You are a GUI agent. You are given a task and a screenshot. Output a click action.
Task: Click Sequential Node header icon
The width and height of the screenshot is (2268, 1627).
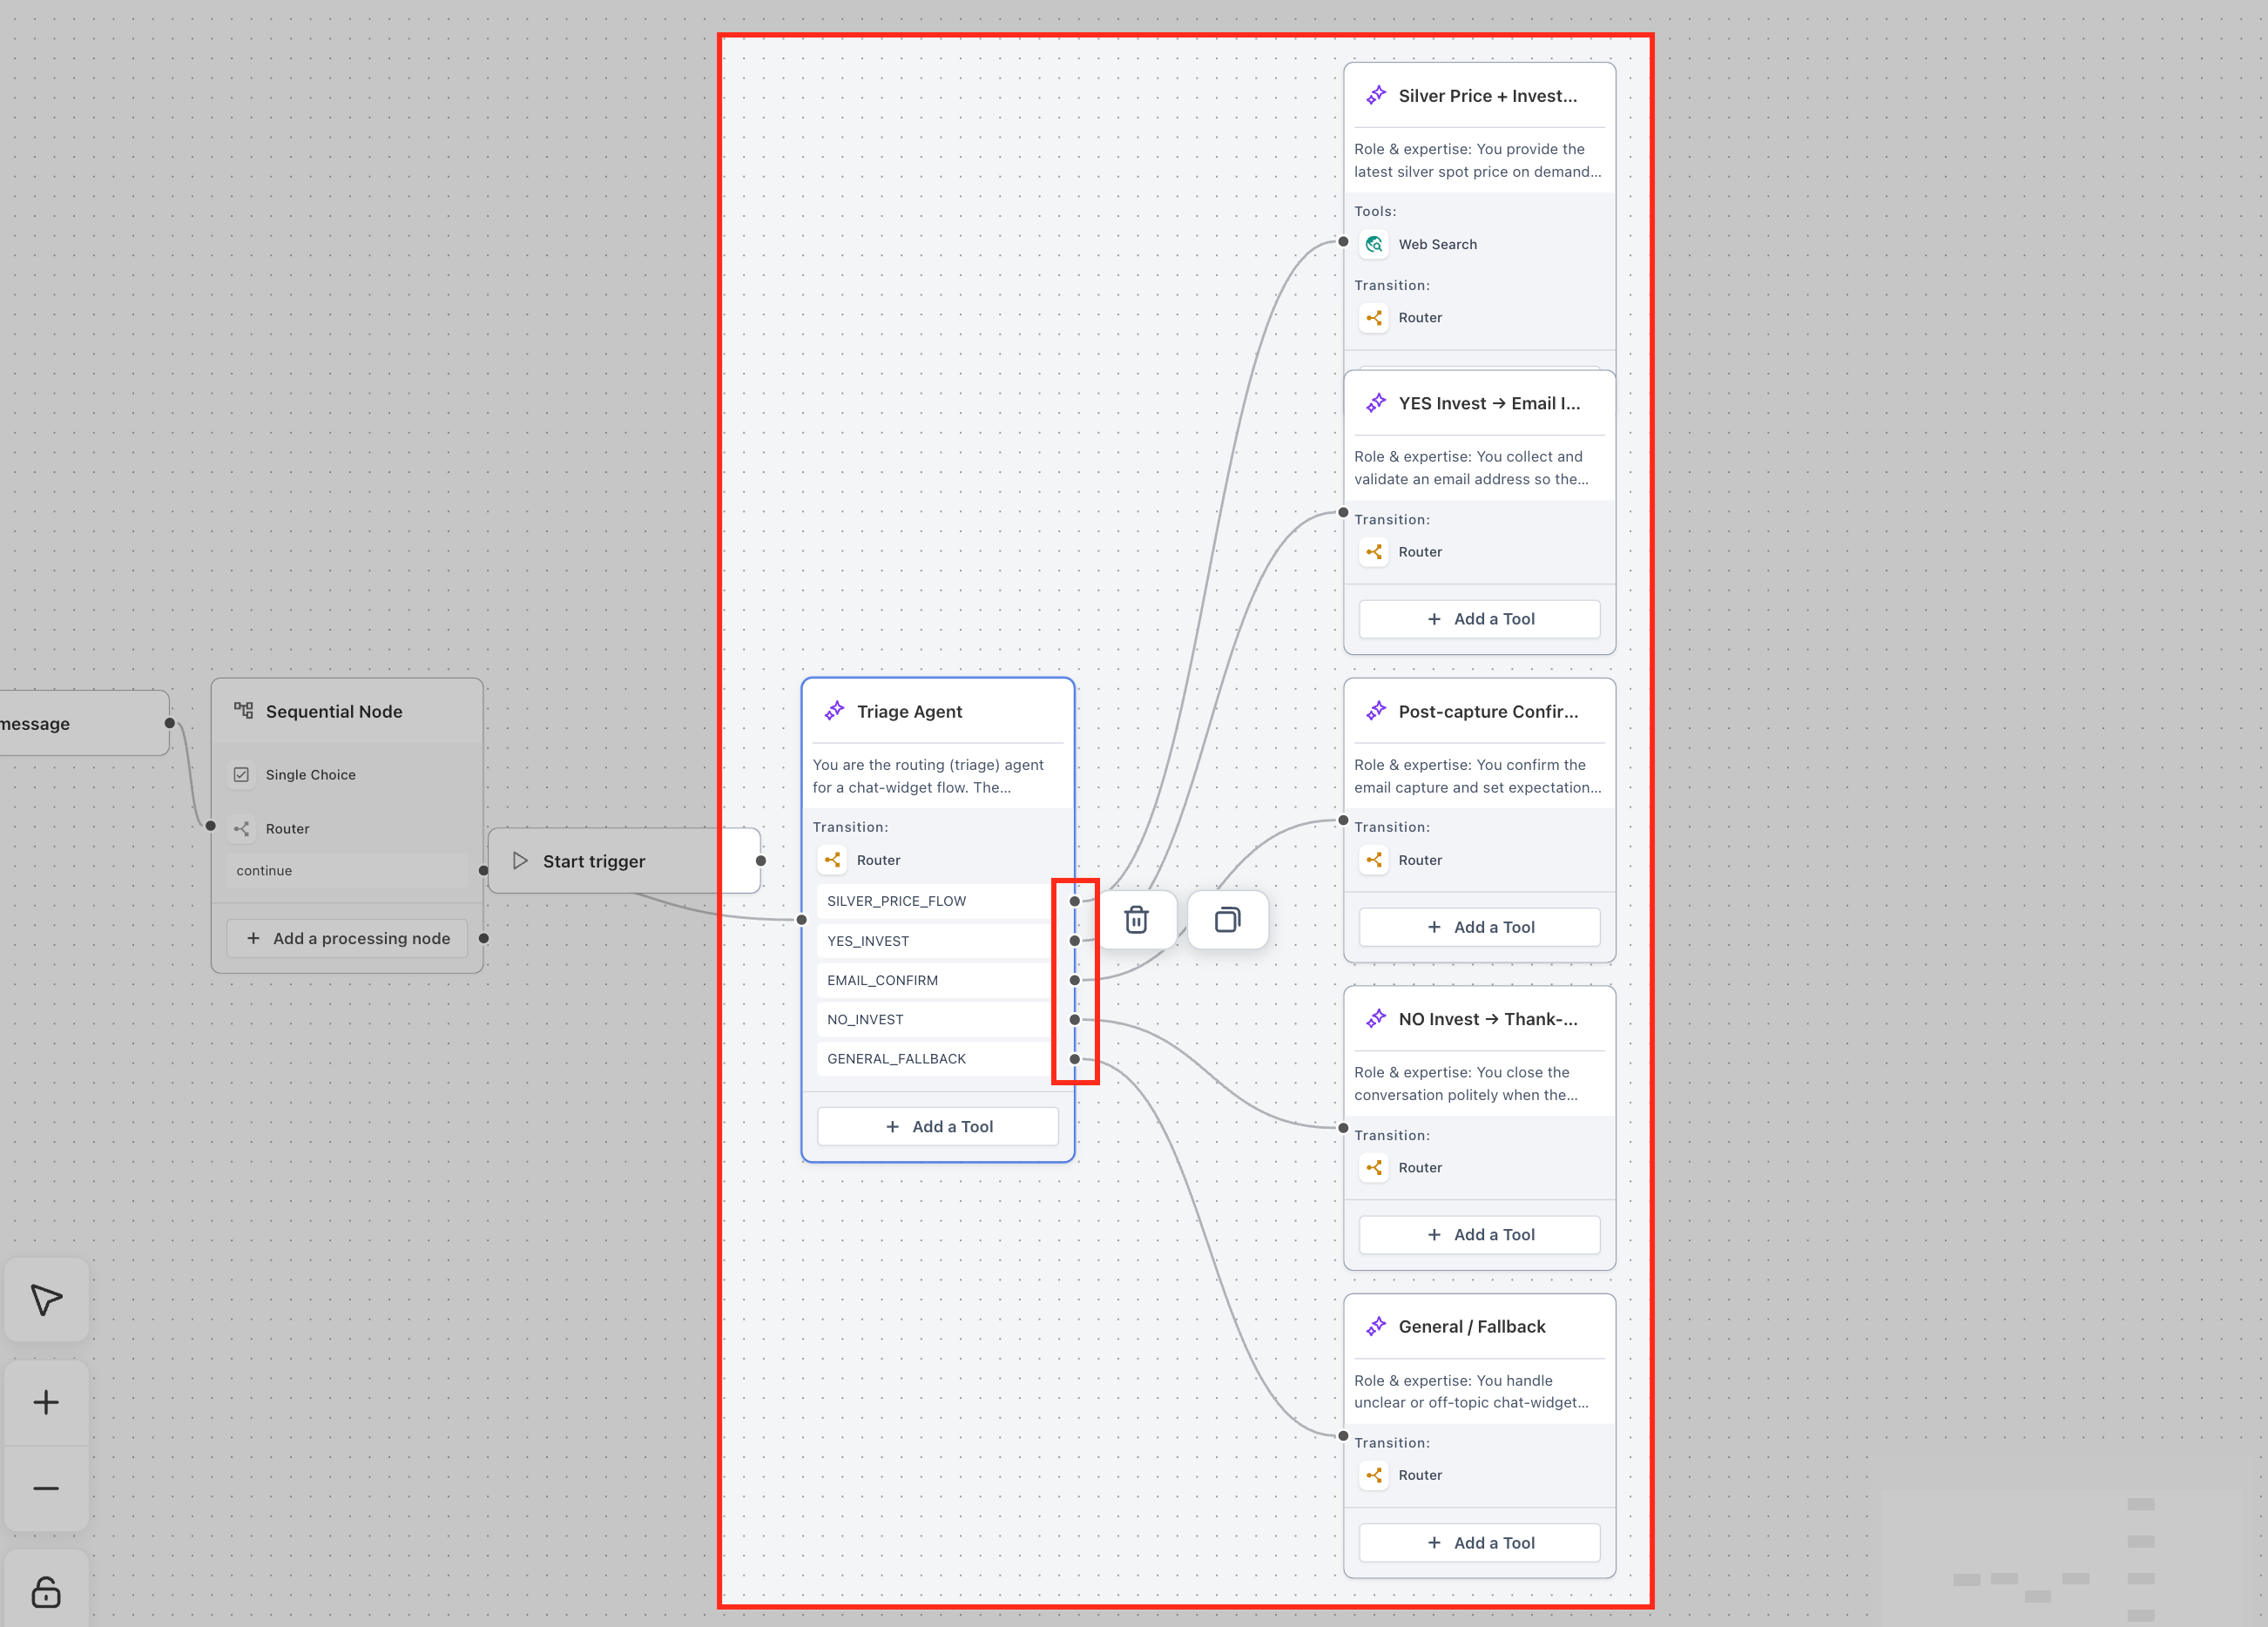[243, 711]
